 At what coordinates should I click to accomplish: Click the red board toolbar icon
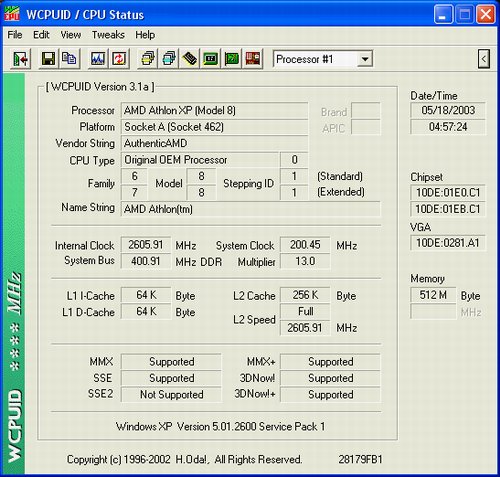[253, 59]
